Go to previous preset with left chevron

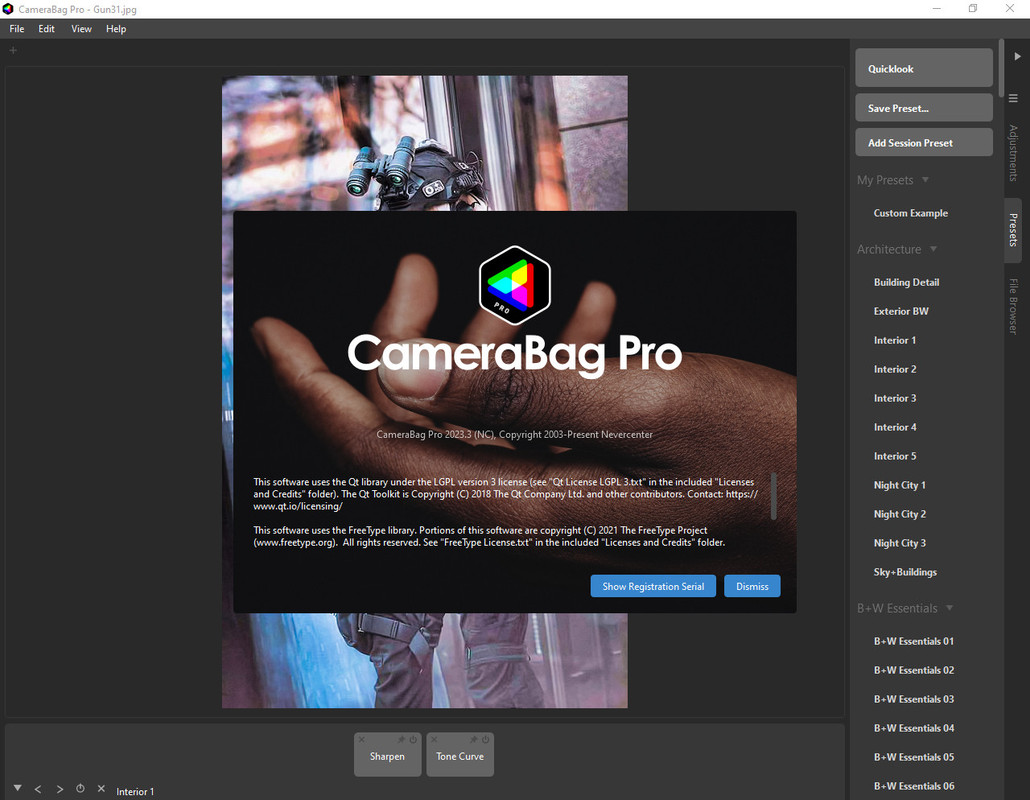[38, 789]
